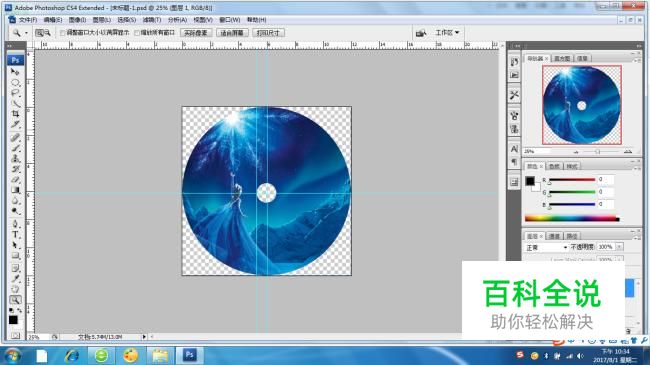Viewport: 650px width, 365px height.
Task: Open the 正常 blend mode dropdown
Action: [x=546, y=247]
